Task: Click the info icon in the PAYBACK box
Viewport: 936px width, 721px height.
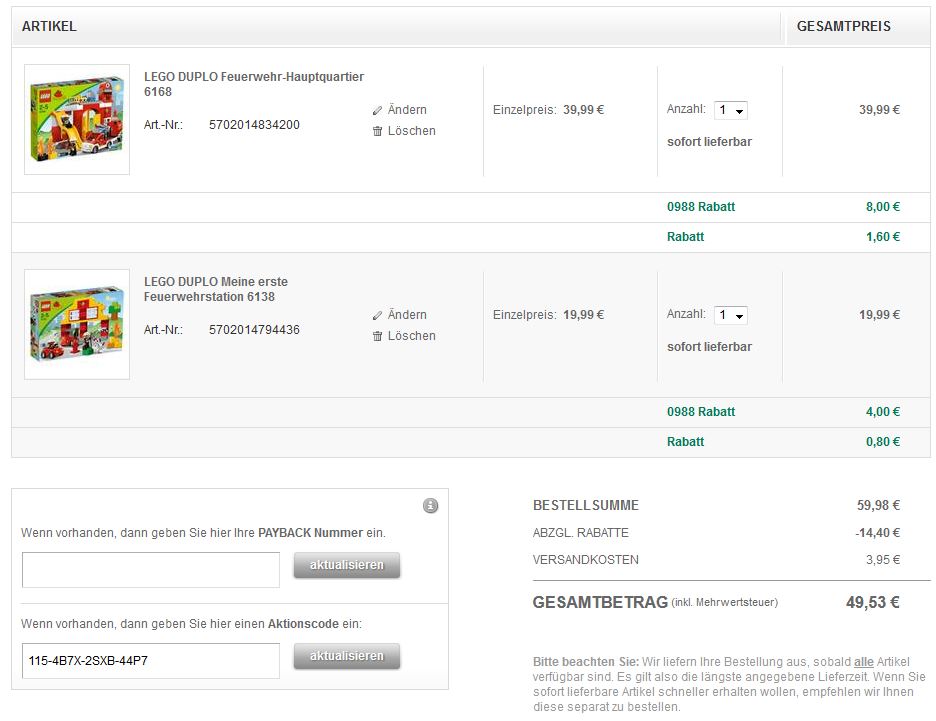Action: (430, 506)
